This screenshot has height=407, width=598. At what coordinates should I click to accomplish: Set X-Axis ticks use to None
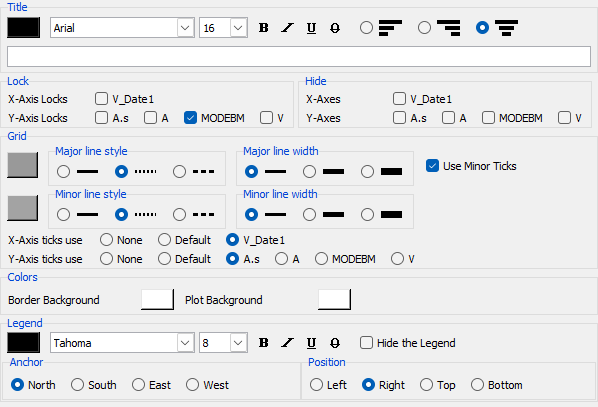pos(106,240)
